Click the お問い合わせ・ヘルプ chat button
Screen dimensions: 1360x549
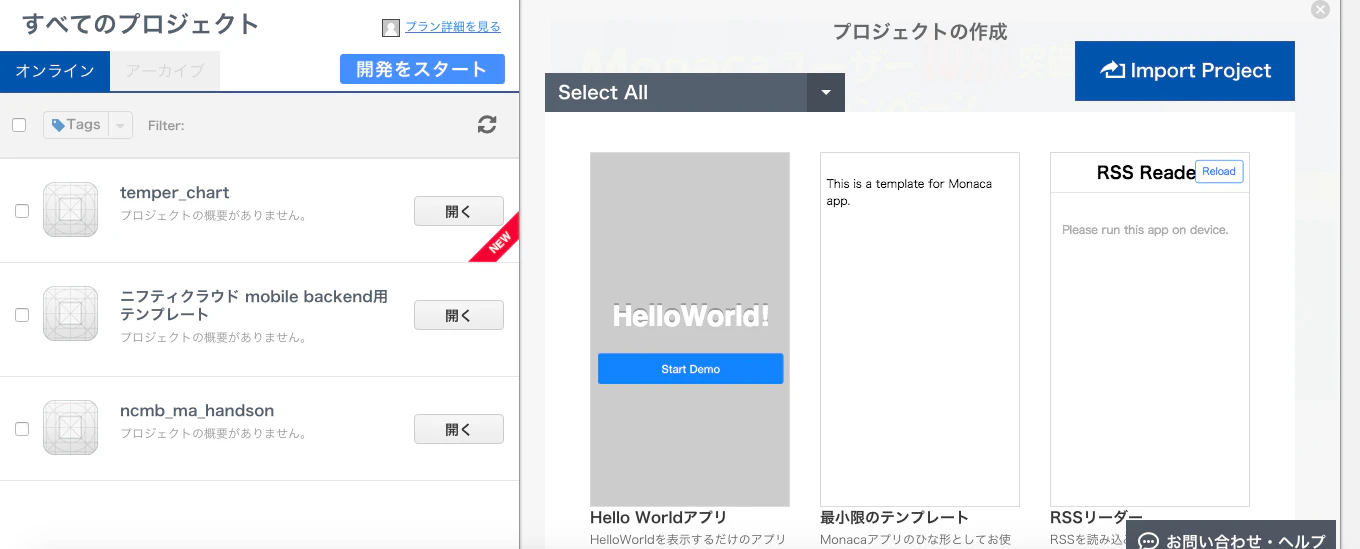pyautogui.click(x=1231, y=536)
